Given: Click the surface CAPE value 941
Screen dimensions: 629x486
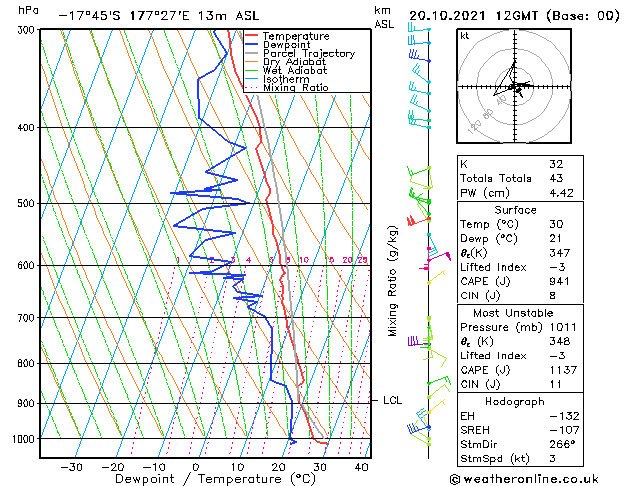Looking at the screenshot, I should click(x=559, y=281).
